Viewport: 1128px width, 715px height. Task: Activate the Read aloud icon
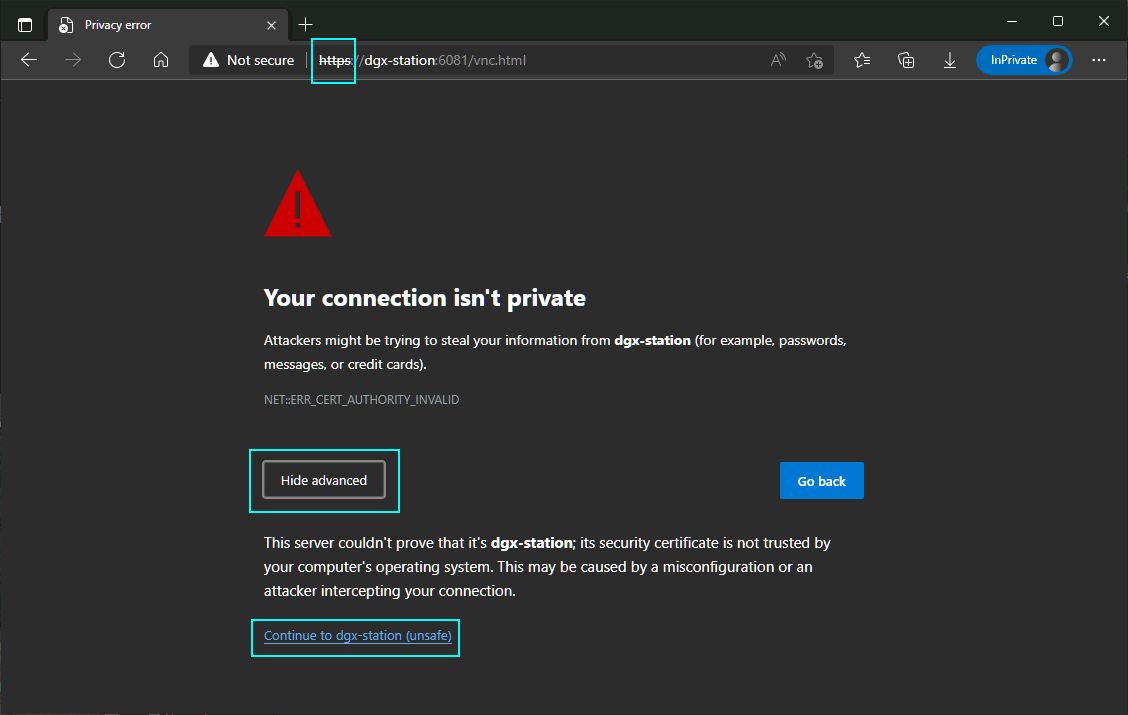coord(778,60)
